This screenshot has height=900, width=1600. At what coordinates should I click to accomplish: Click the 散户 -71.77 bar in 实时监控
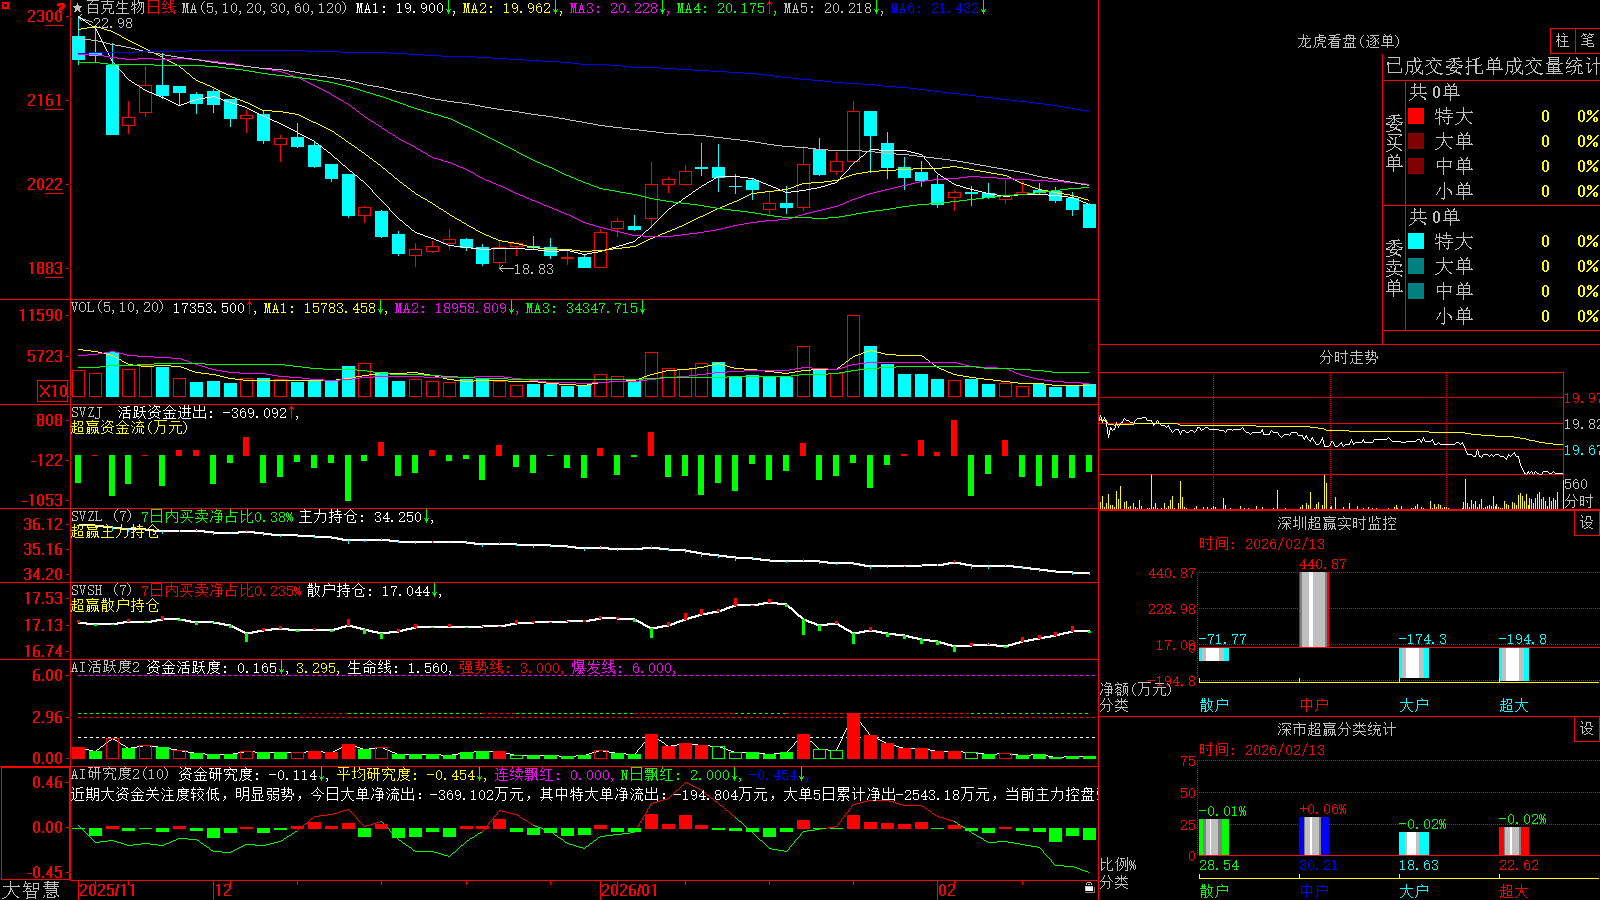point(1214,654)
